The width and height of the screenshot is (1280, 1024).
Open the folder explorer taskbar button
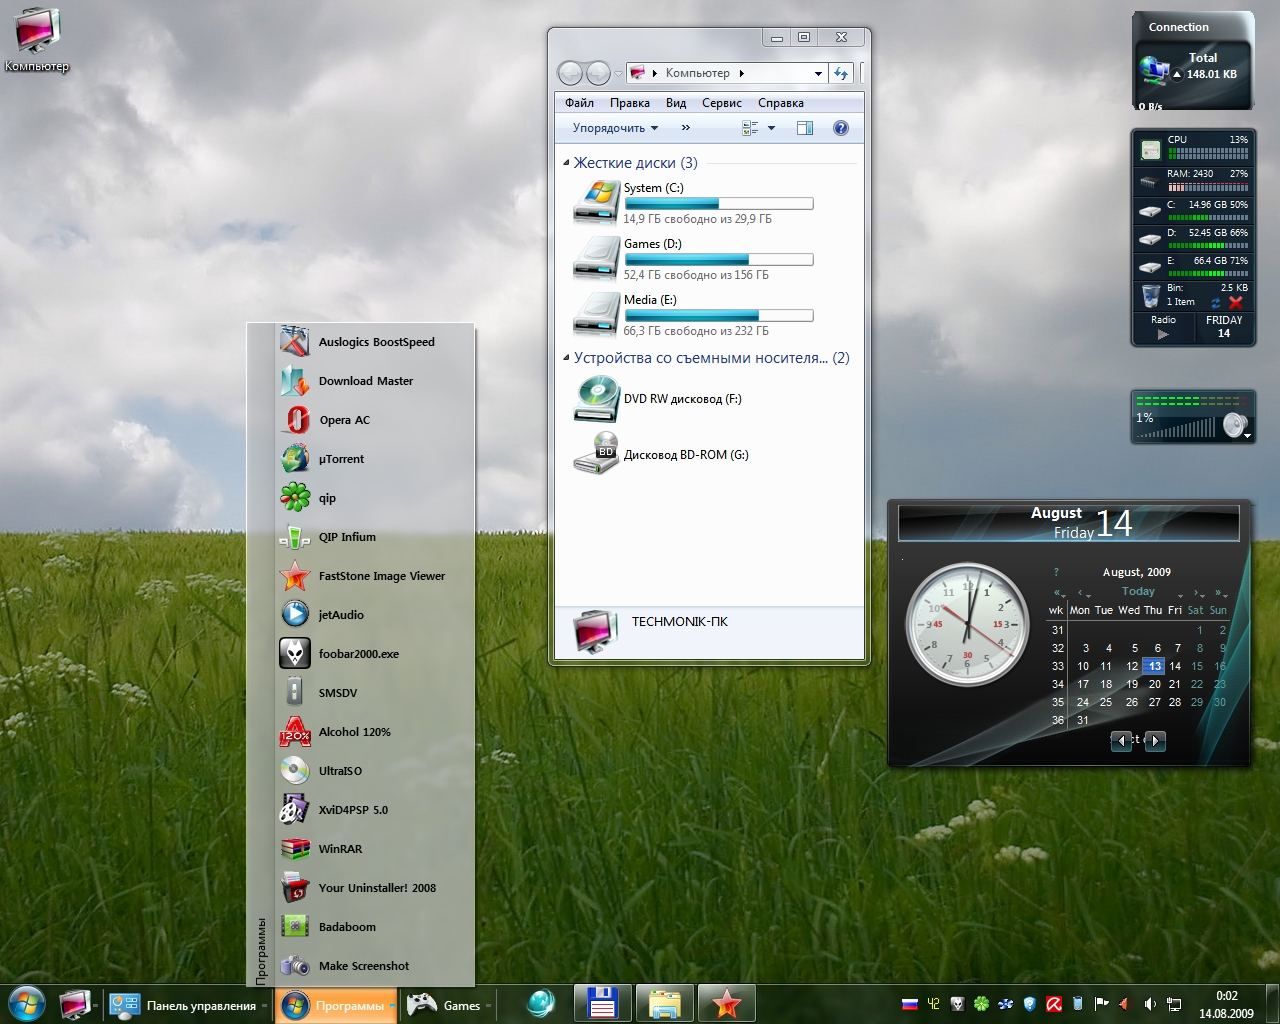(664, 1004)
